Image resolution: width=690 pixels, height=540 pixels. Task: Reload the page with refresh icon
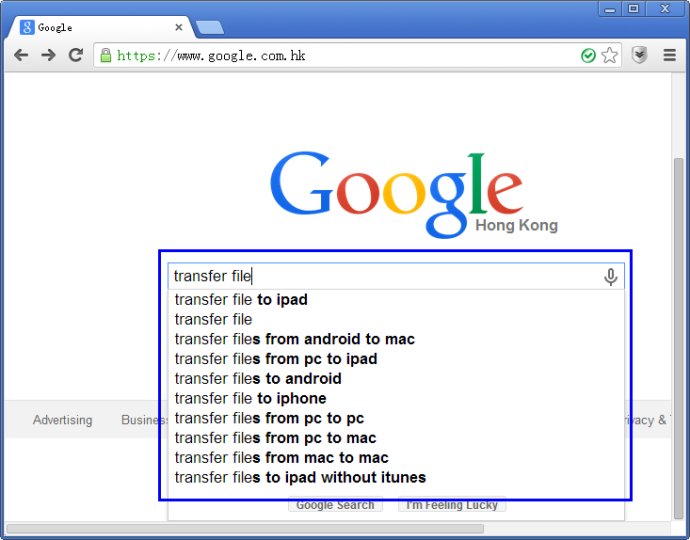75,55
